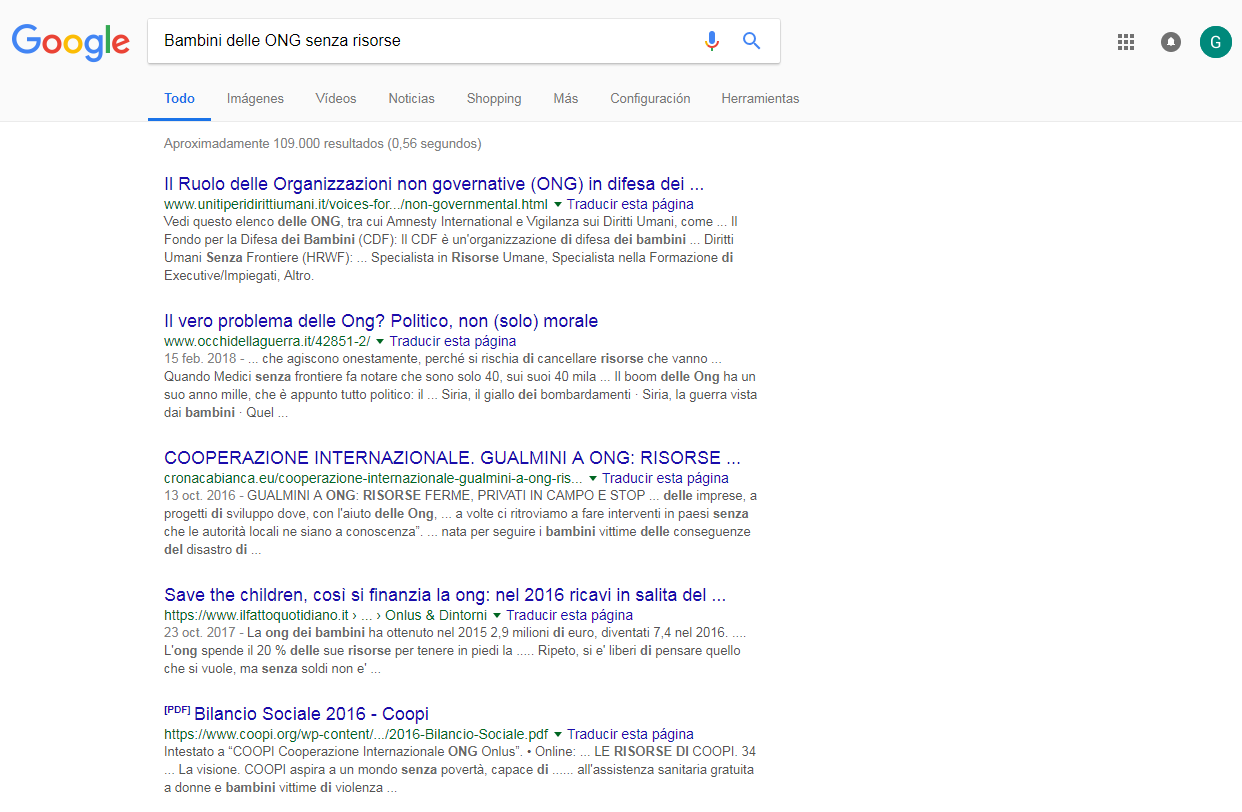Click the magnifying glass search button
Viewport: 1242px width, 812px height.
(x=751, y=41)
